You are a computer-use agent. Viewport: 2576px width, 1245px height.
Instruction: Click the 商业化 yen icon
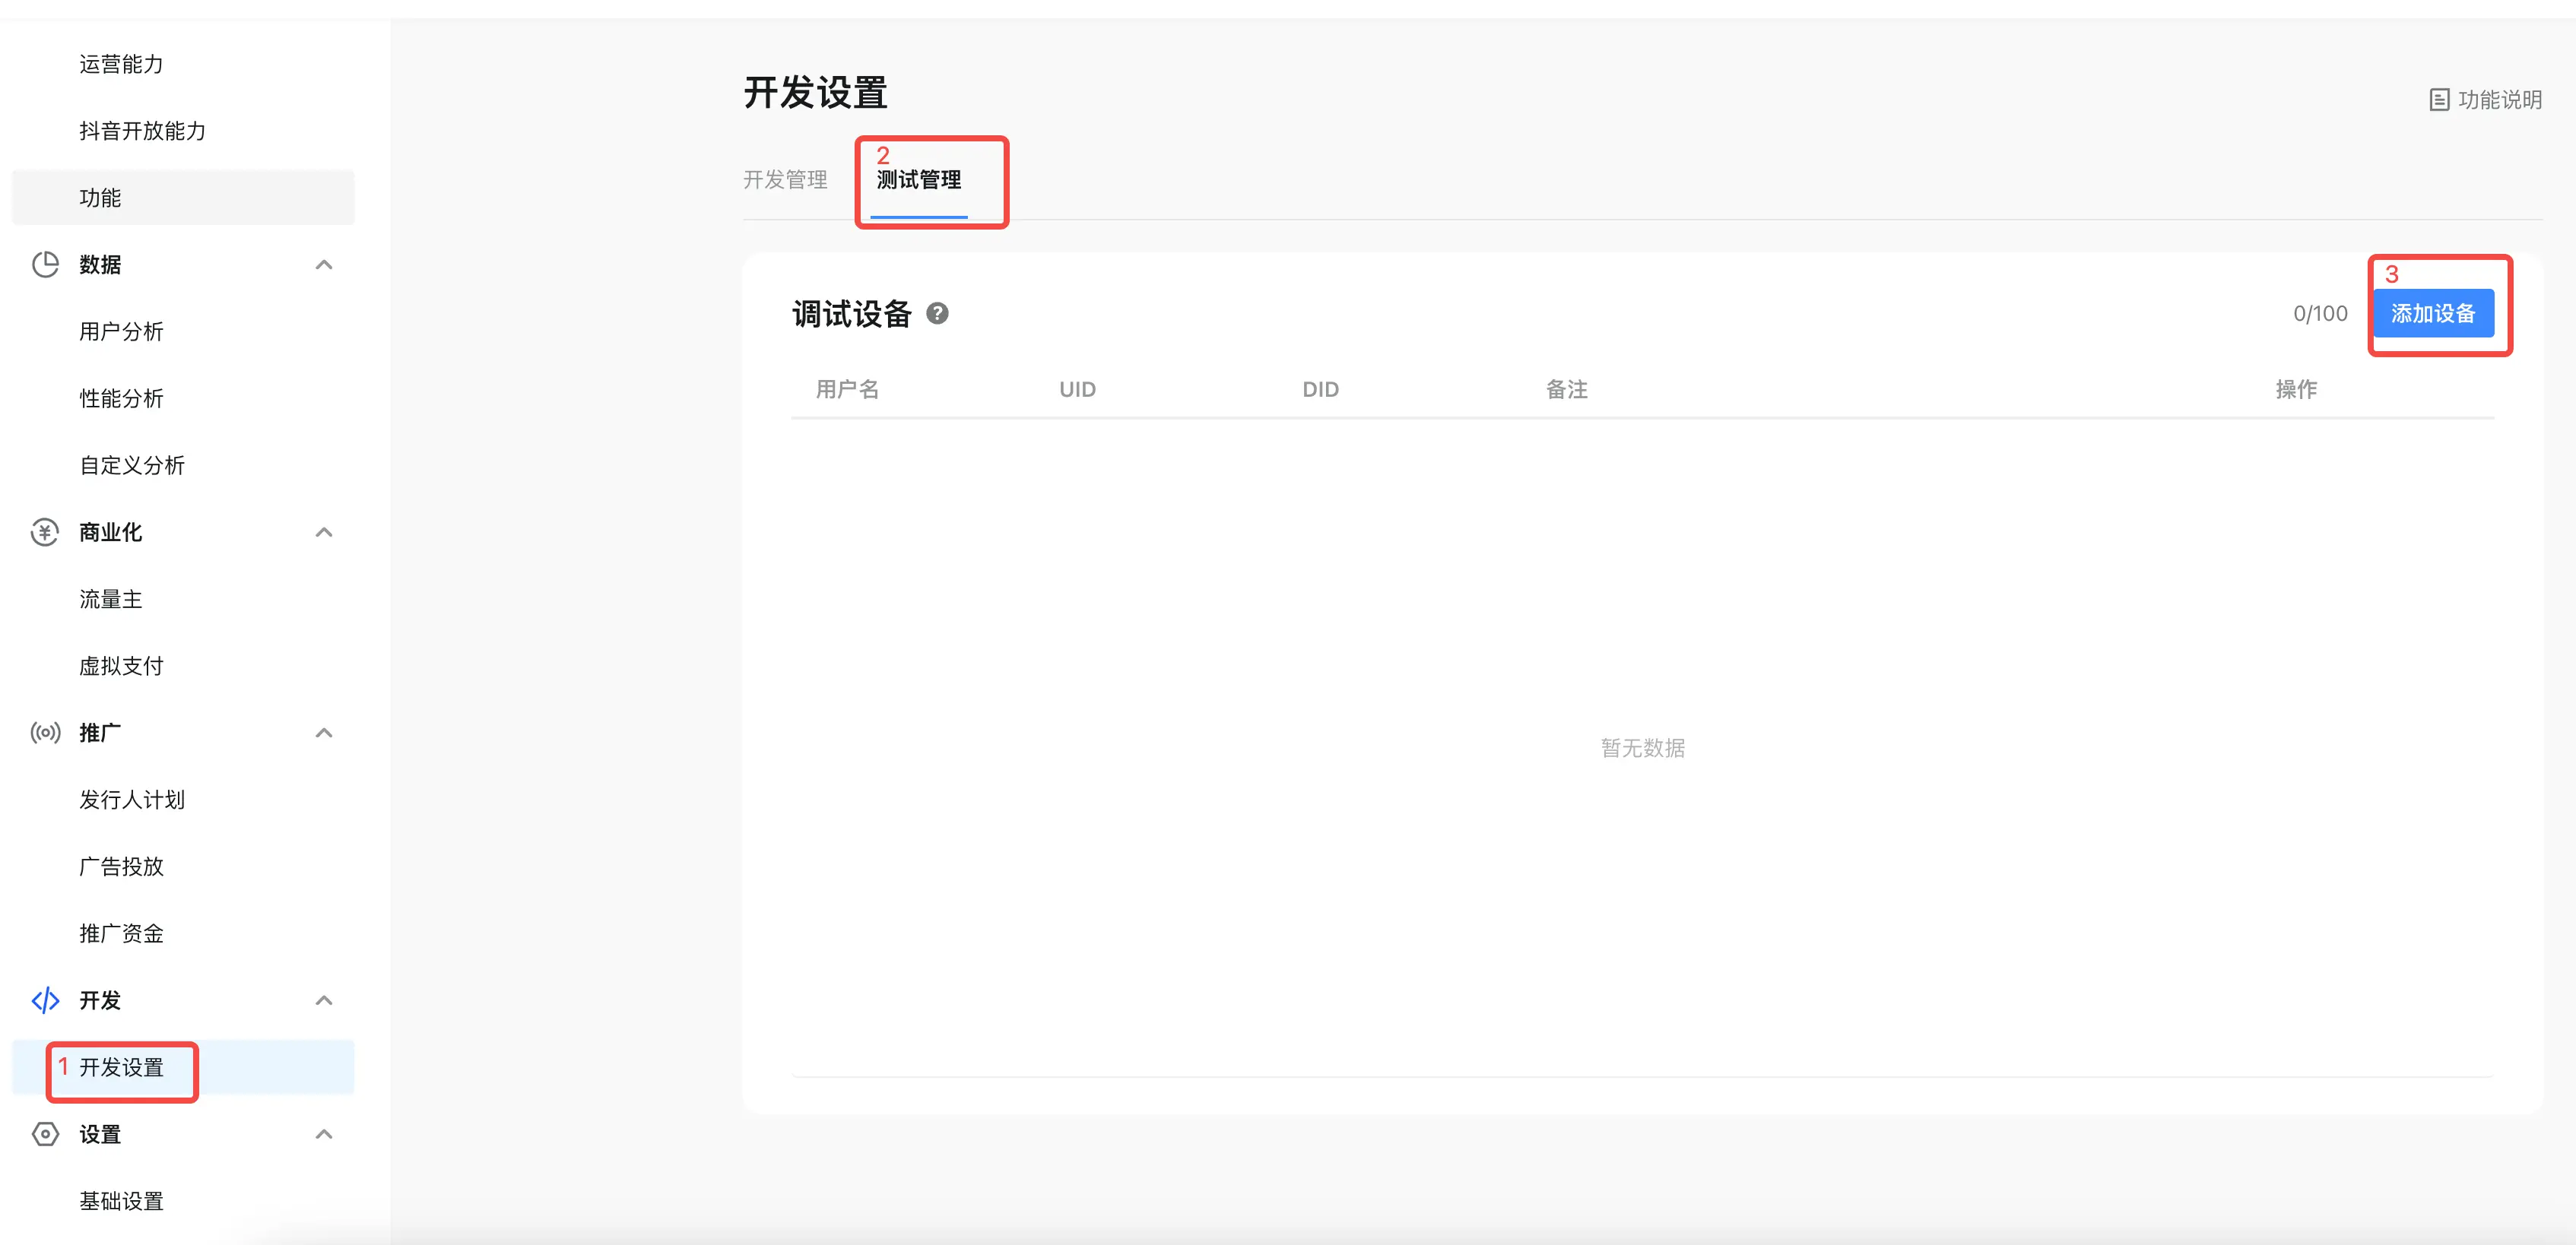(x=45, y=532)
